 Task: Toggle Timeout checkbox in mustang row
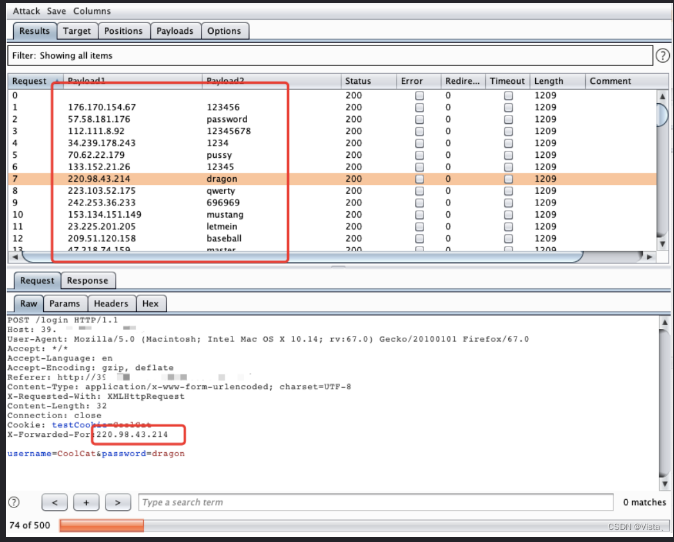[x=509, y=214]
